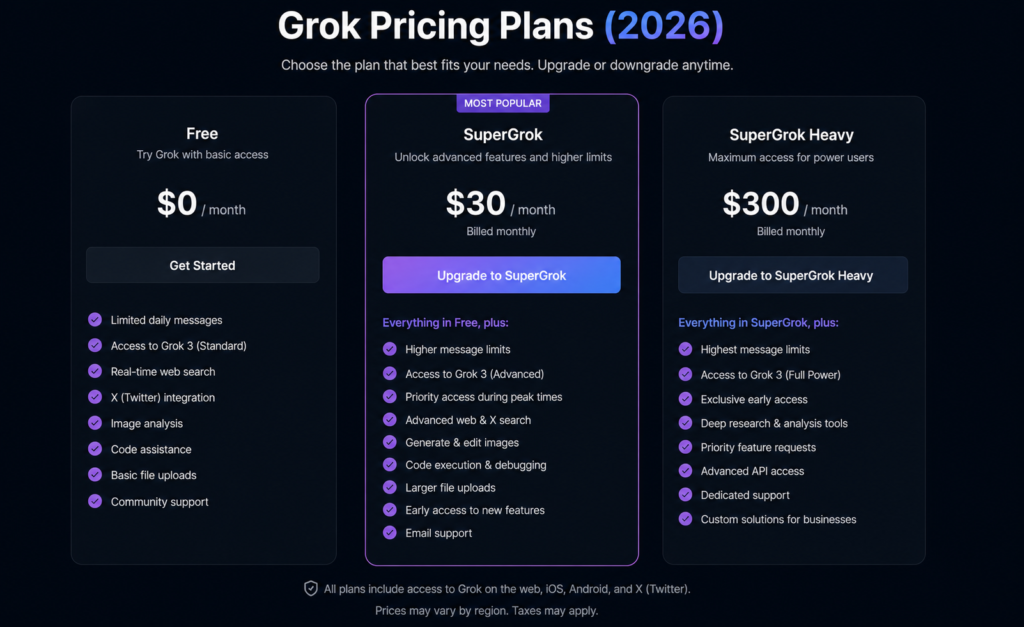Viewport: 1024px width, 627px height.
Task: Click checkmark icon beside Real-time web search
Action: 95,371
